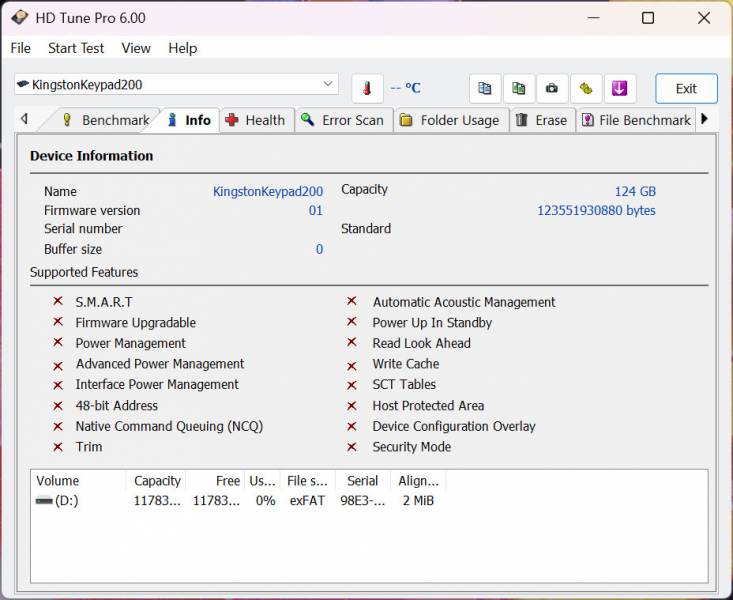
Task: Switch to the File Benchmark tab
Action: [x=636, y=120]
